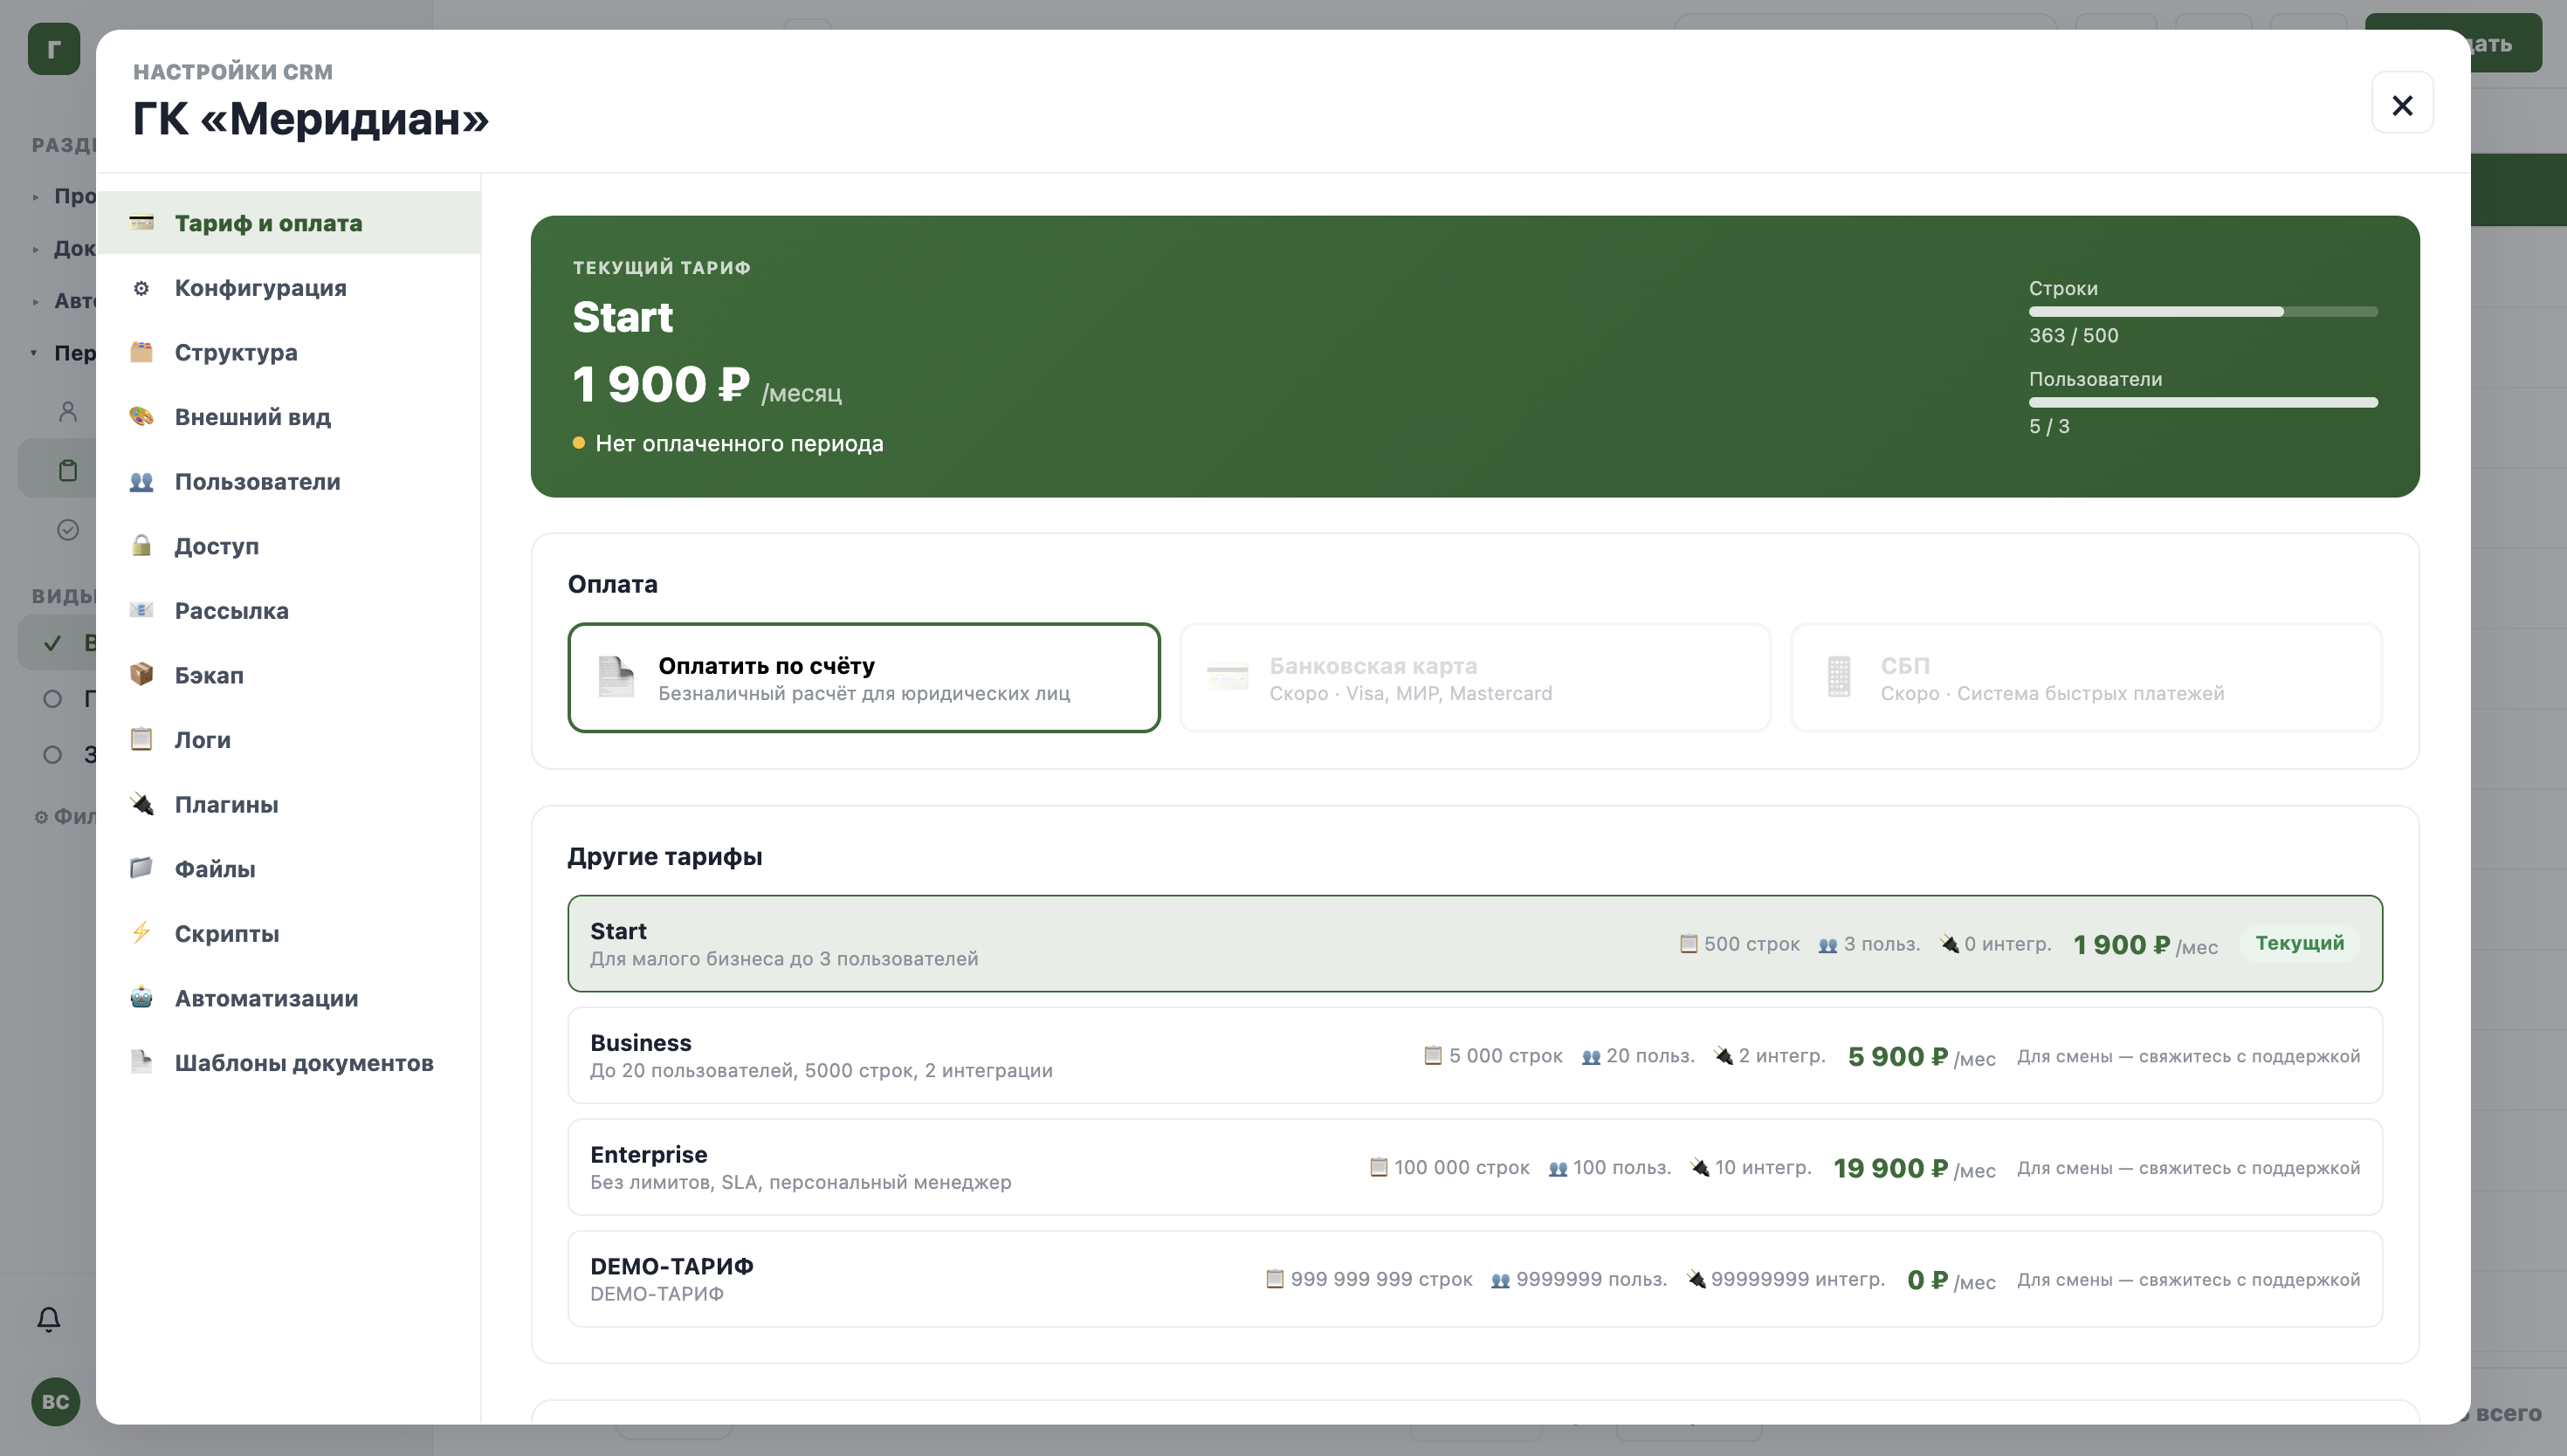The height and width of the screenshot is (1456, 2567).
Task: Click the plug icon beside Плагины
Action: (x=141, y=804)
